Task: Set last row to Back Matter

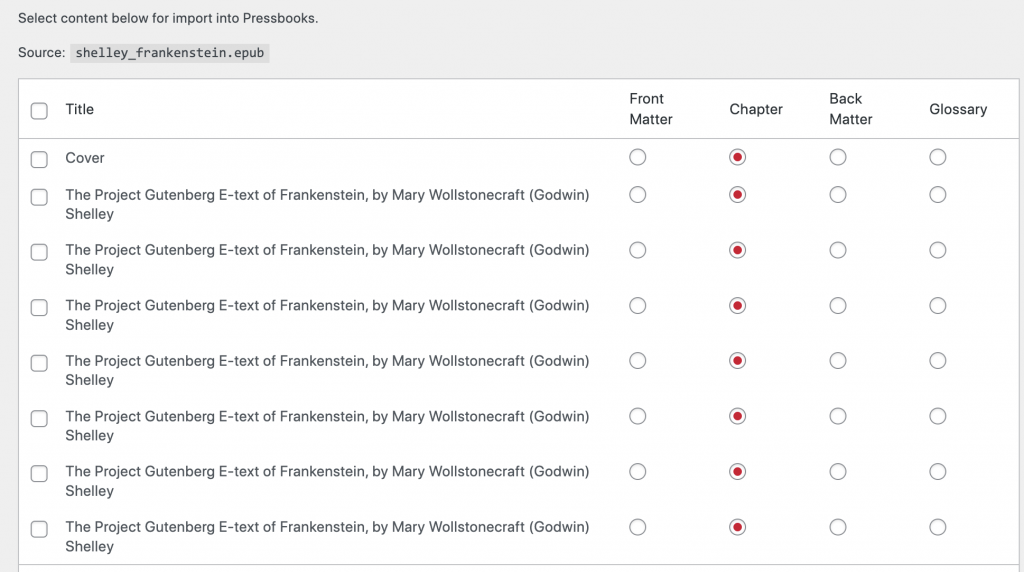Action: pos(838,527)
